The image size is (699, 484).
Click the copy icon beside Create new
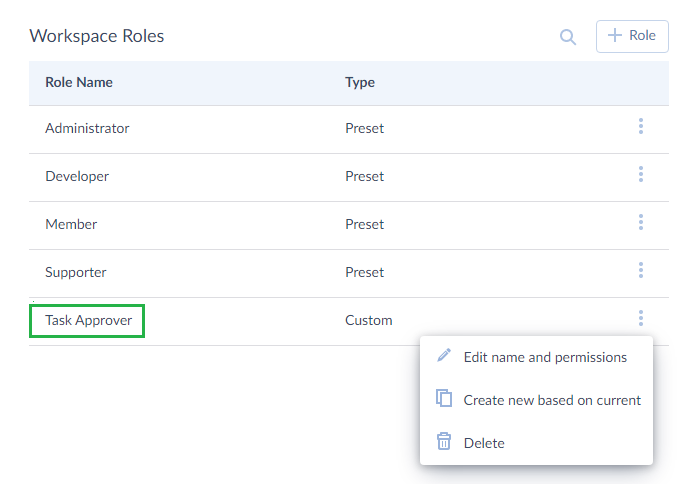pos(444,398)
